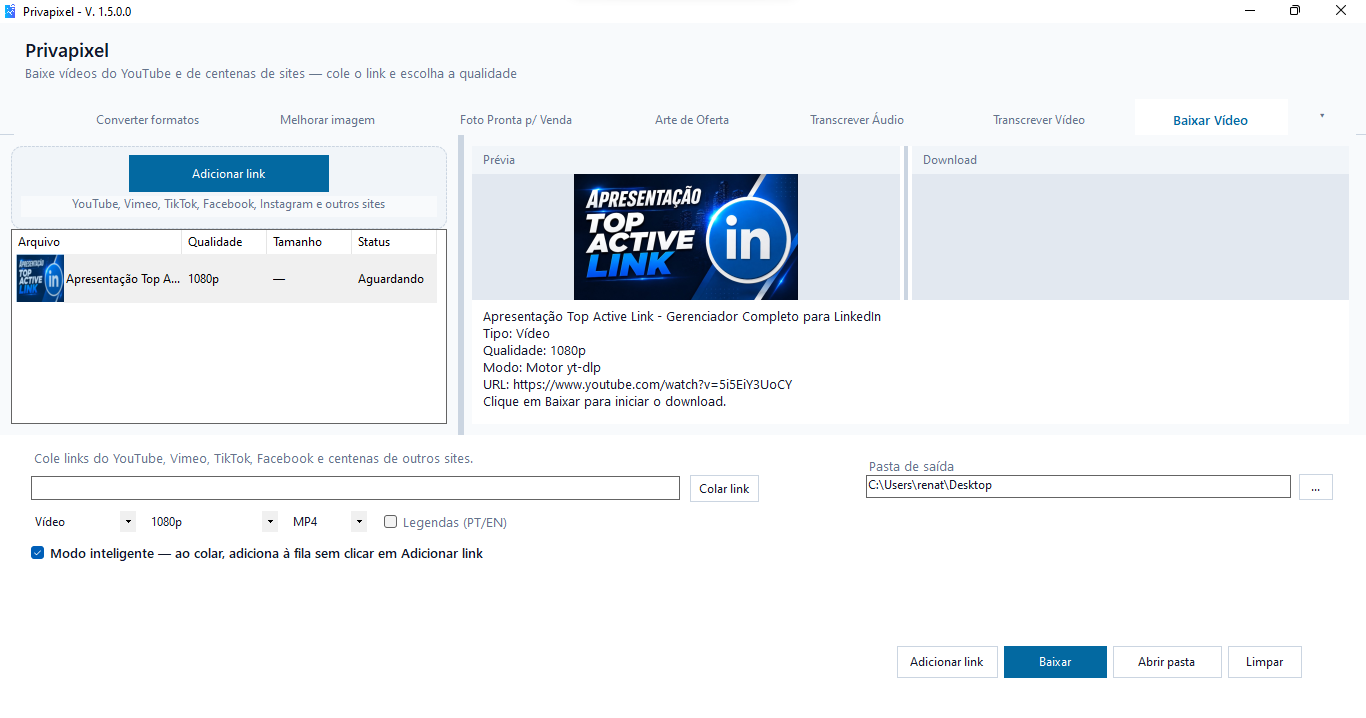Click the Colar link button

click(x=724, y=489)
